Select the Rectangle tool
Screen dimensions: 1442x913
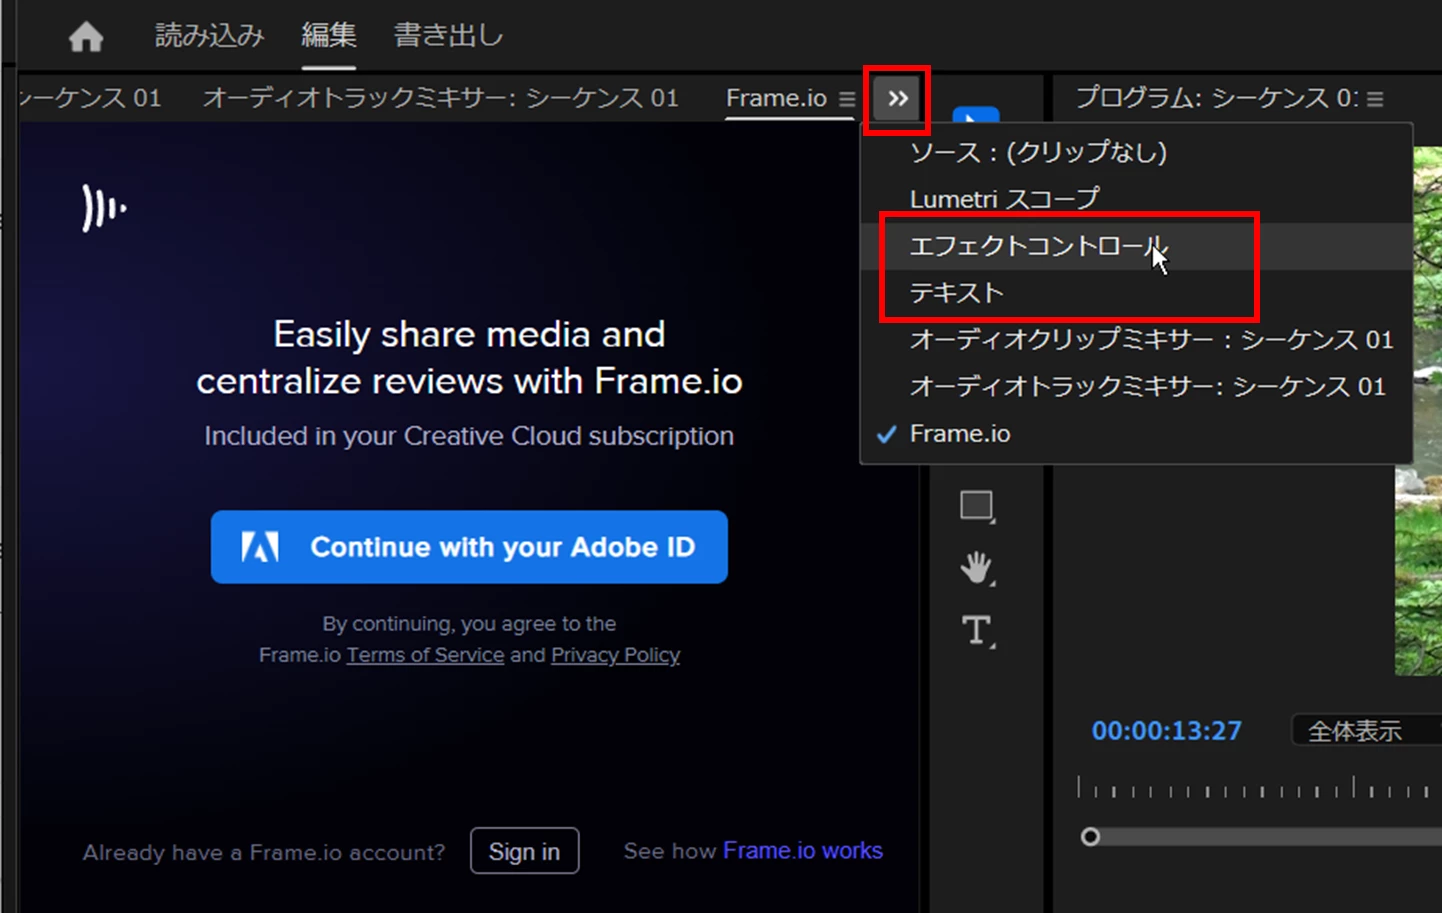(977, 507)
